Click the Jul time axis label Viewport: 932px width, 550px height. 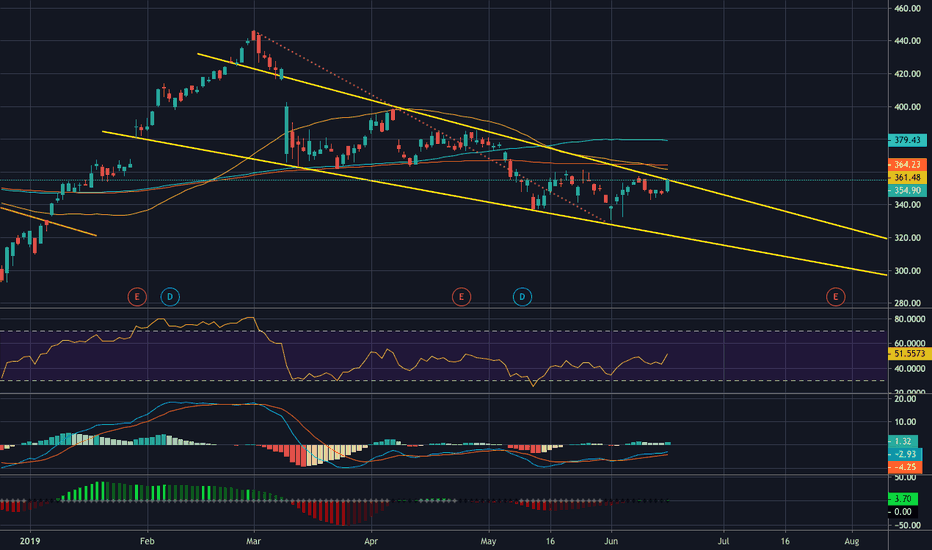(723, 541)
